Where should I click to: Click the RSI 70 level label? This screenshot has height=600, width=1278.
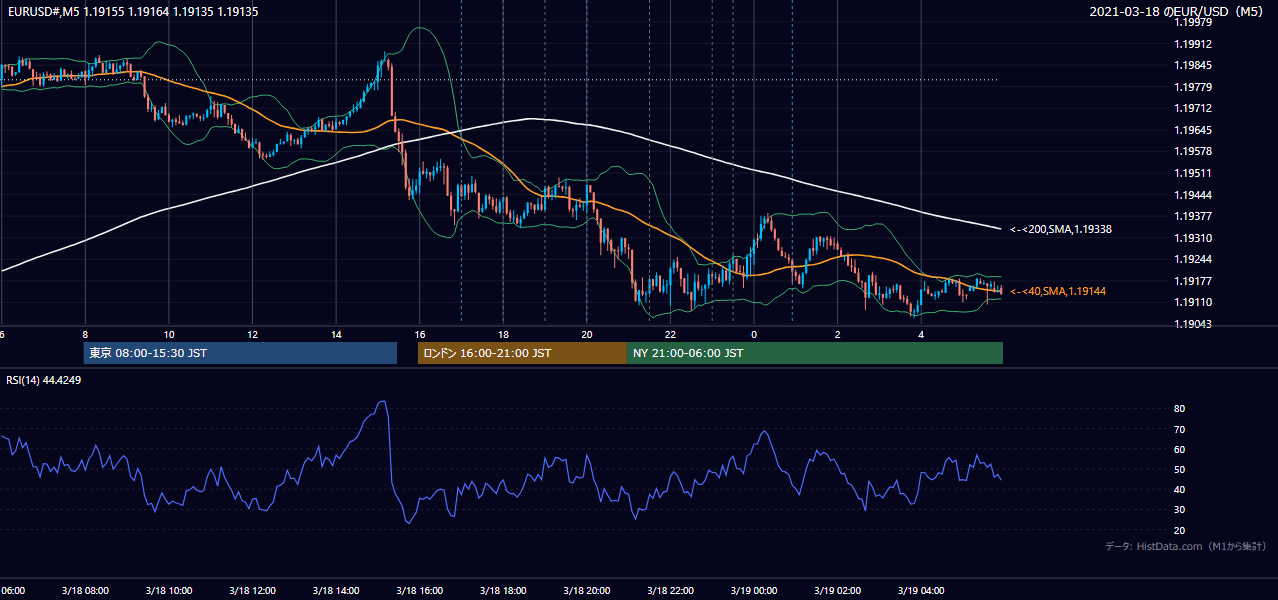pyautogui.click(x=1179, y=429)
